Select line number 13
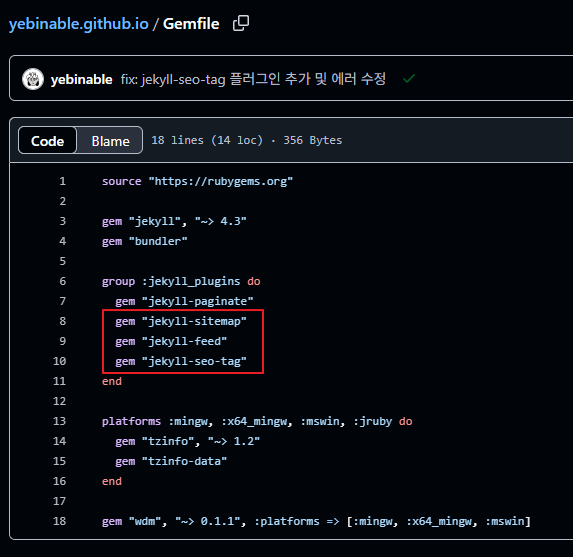 (60, 421)
